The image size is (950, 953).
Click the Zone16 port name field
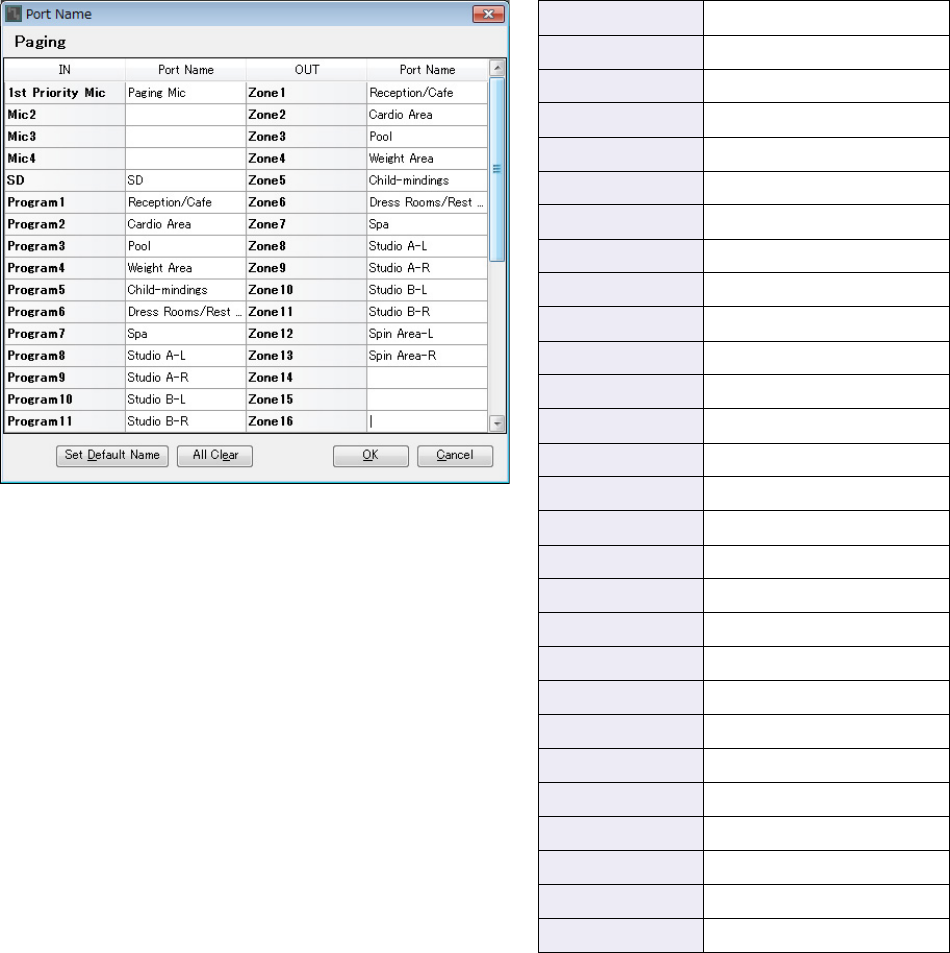pos(427,421)
